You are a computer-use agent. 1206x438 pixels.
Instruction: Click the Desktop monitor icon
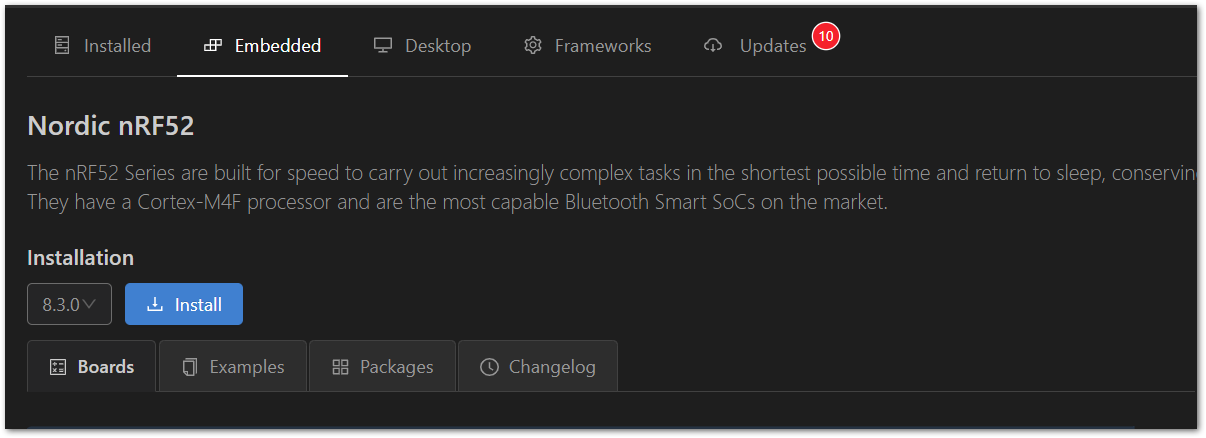click(382, 46)
